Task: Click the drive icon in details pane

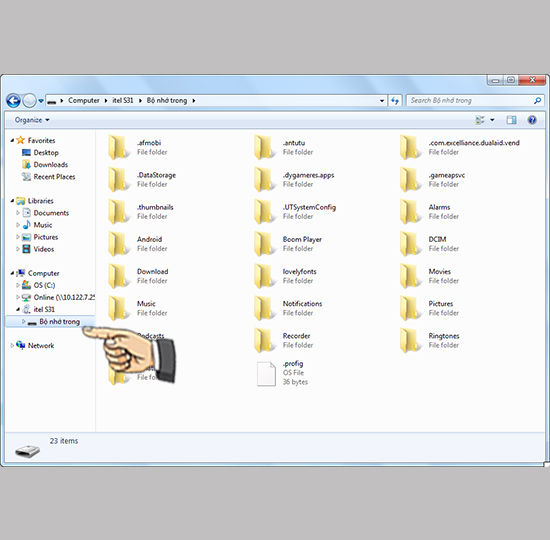Action: click(x=27, y=451)
